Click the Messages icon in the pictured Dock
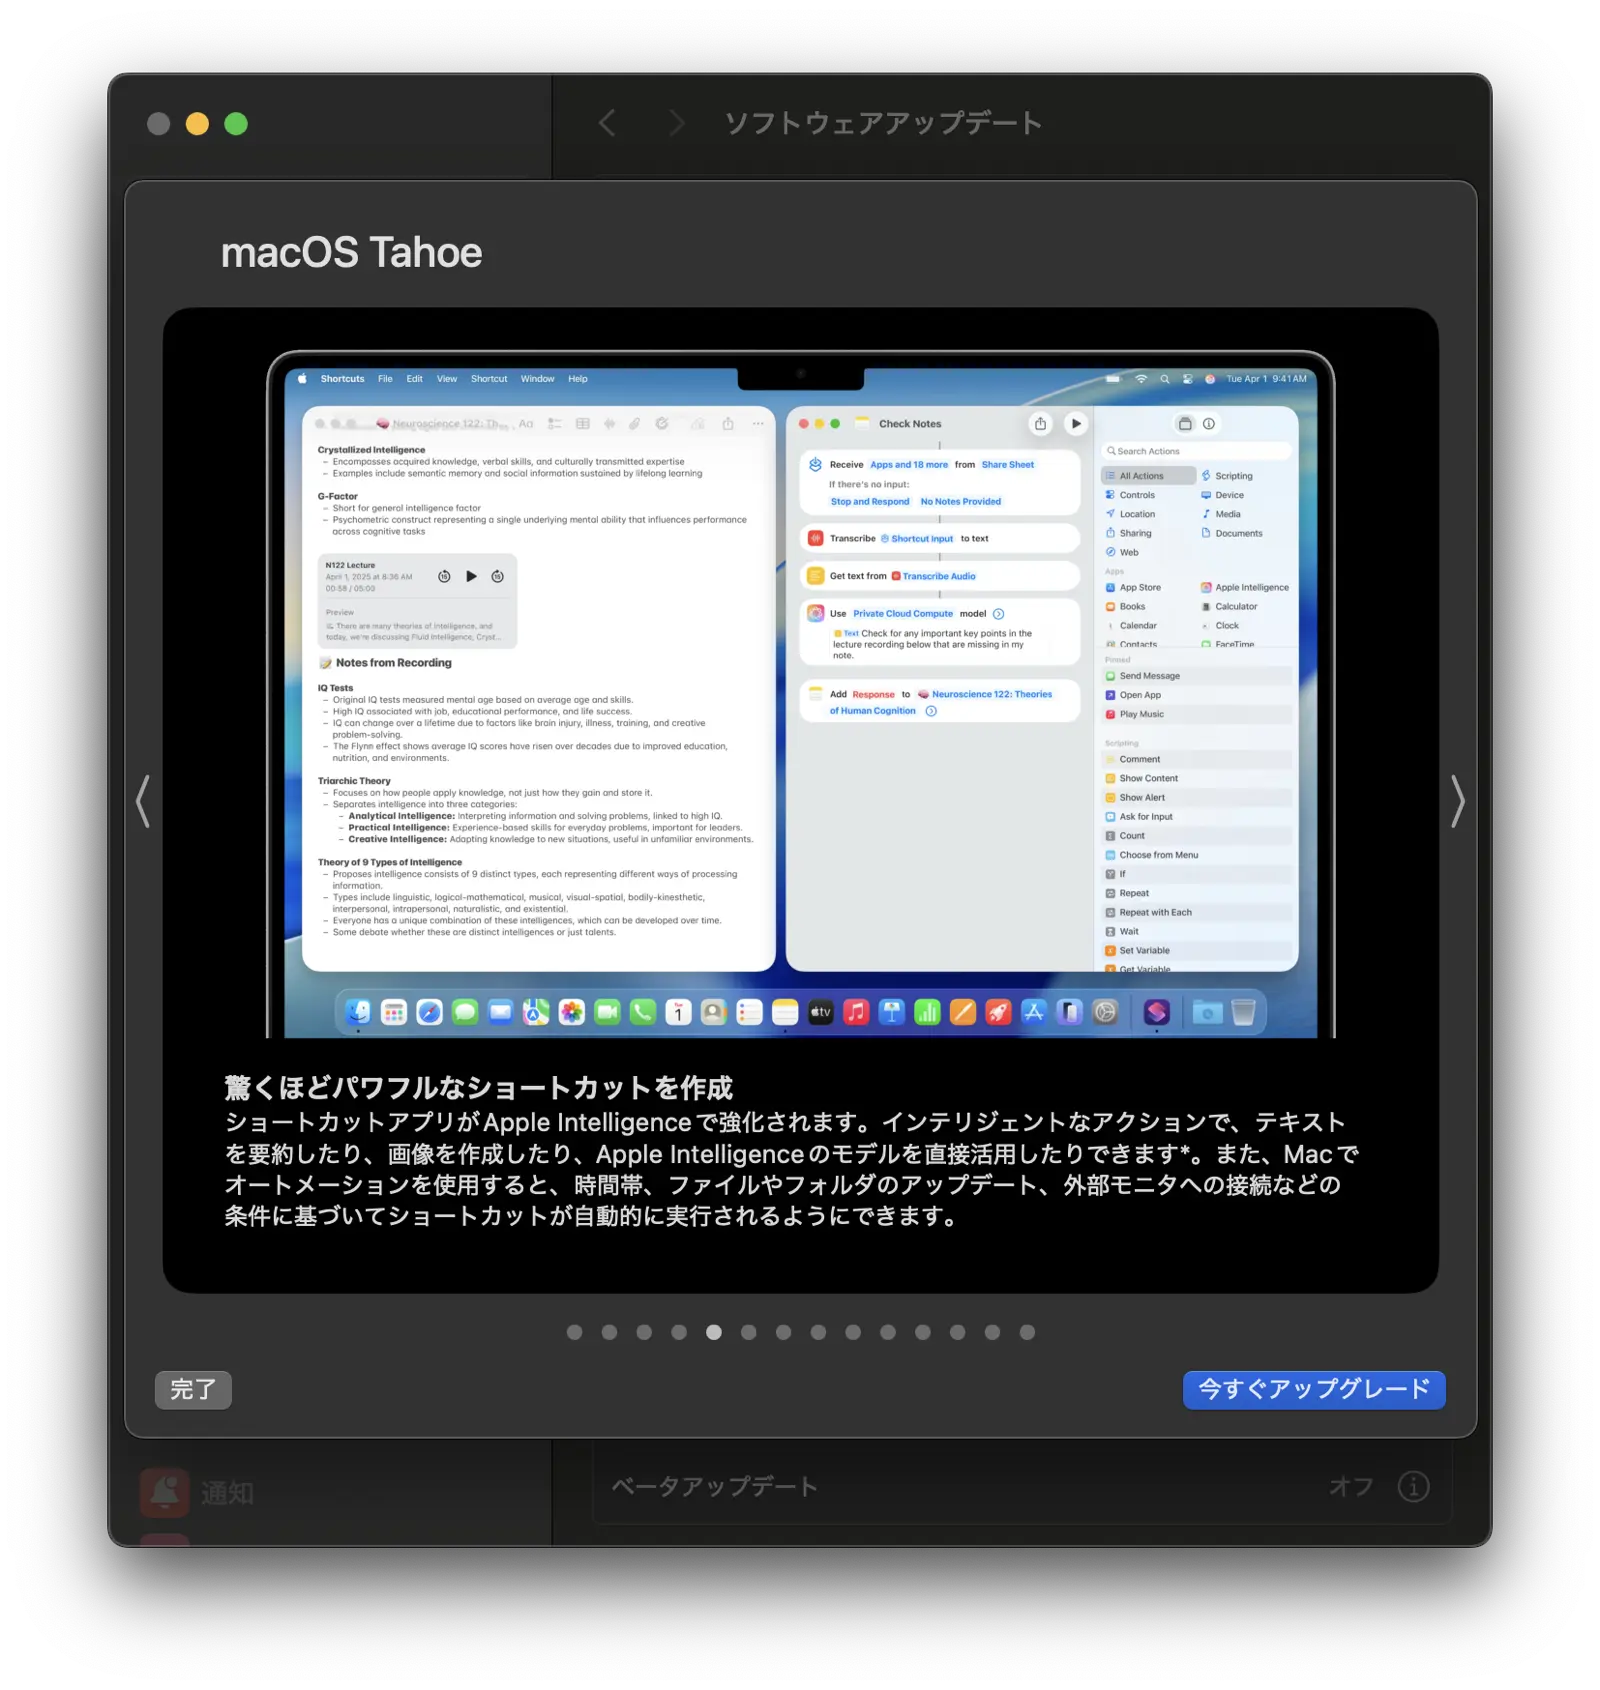This screenshot has height=1690, width=1600. (x=465, y=1013)
